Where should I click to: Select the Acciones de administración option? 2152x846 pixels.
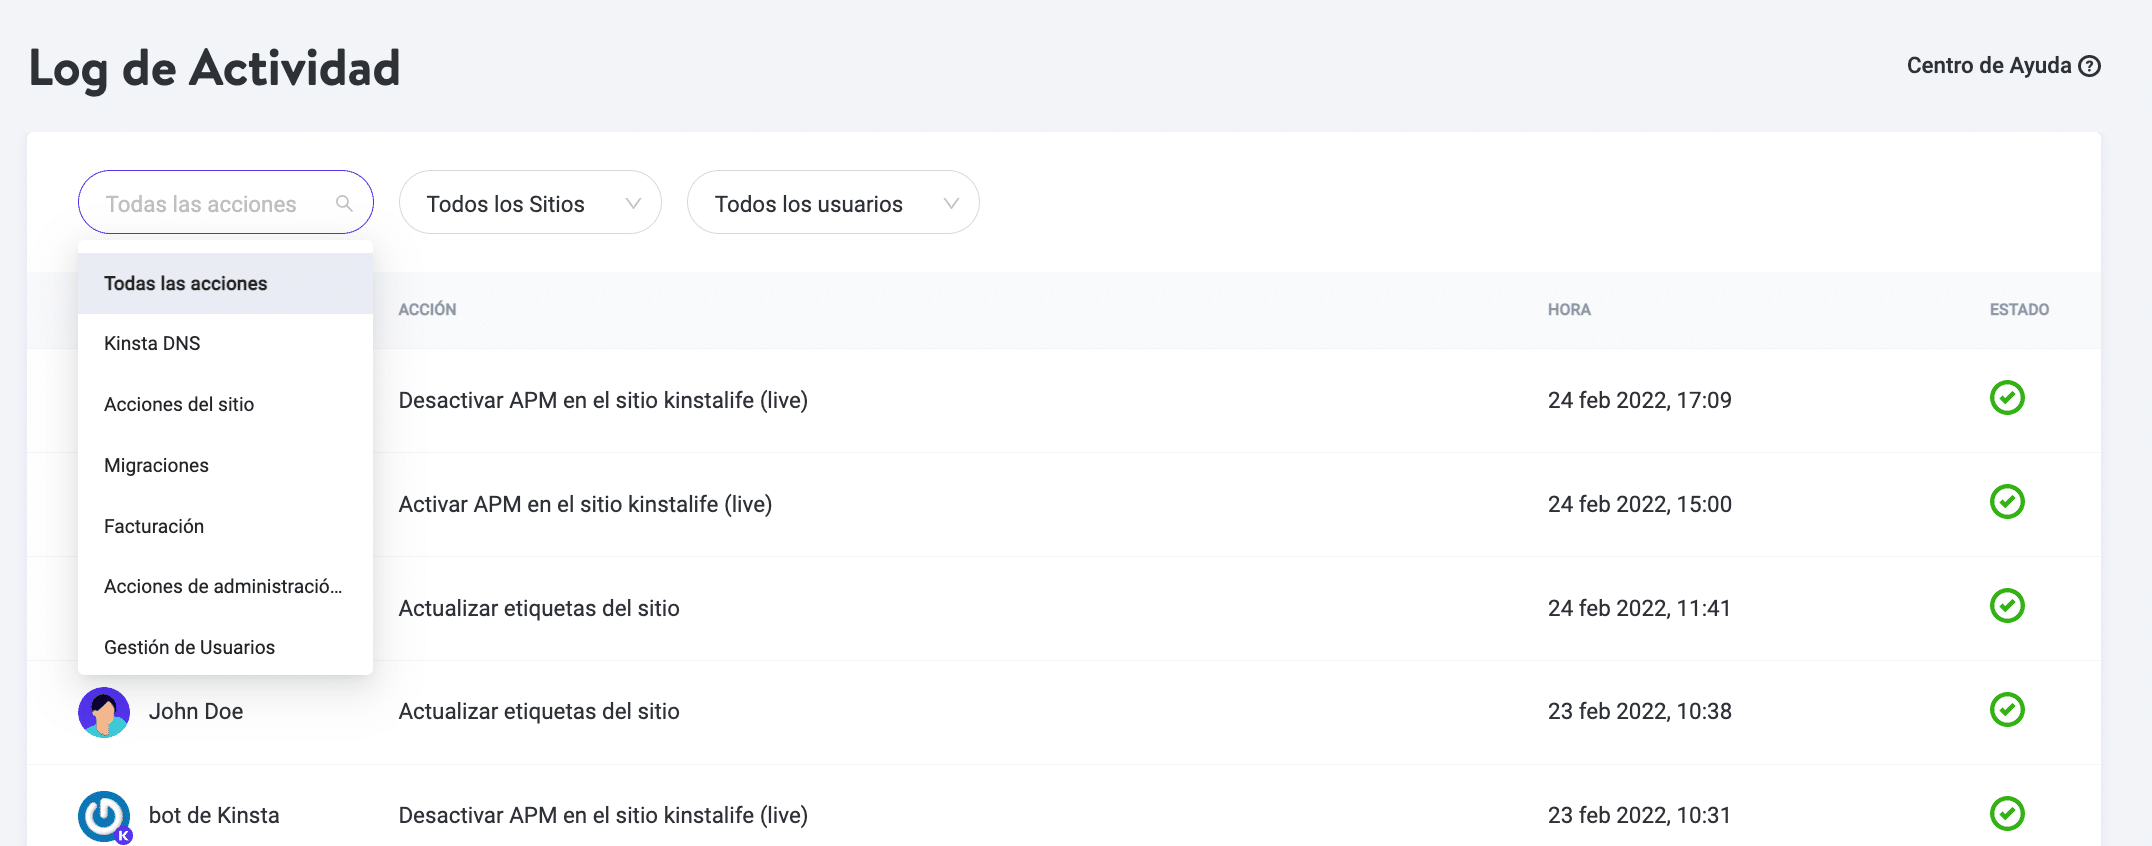coord(223,587)
